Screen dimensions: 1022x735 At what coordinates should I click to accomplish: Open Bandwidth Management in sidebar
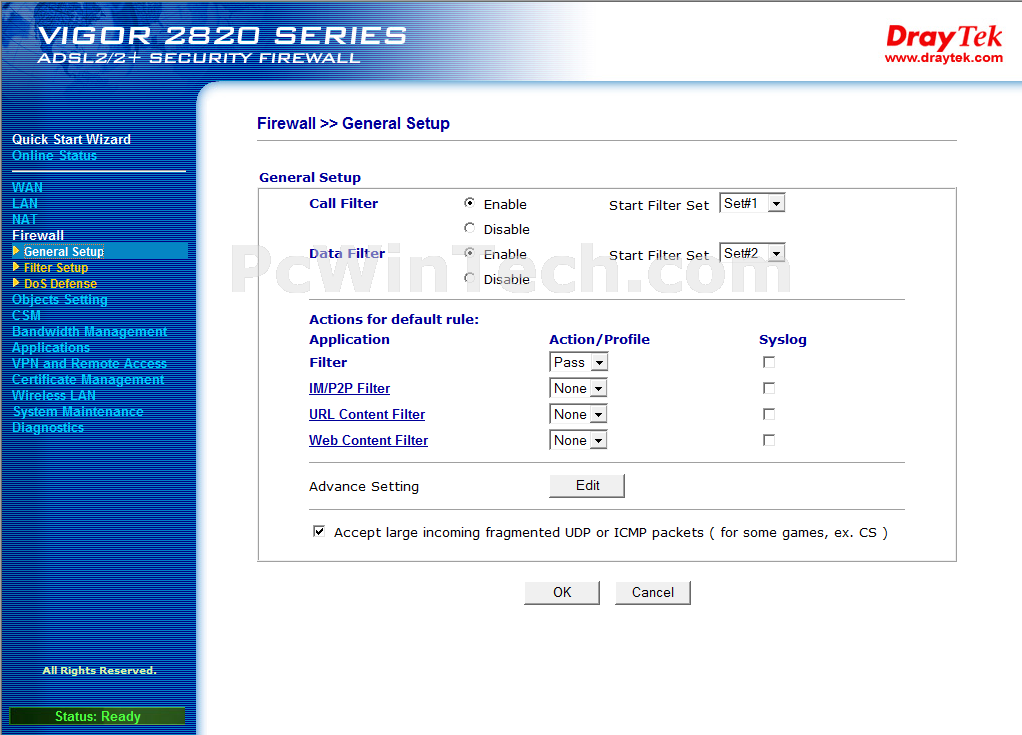[89, 332]
